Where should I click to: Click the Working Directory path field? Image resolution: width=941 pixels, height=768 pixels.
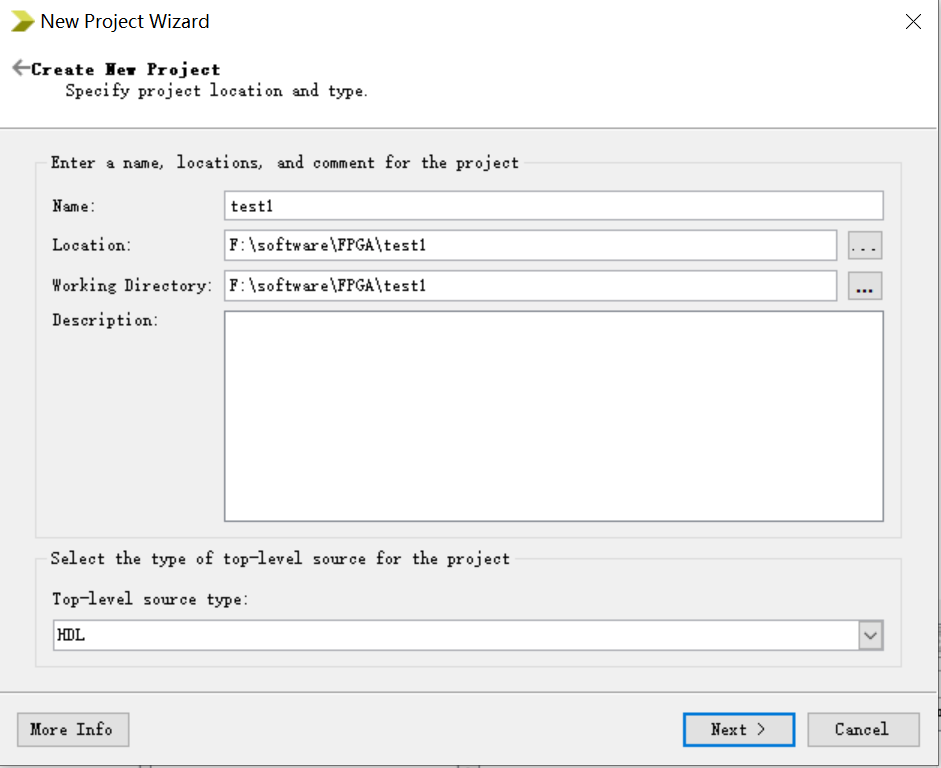coord(530,286)
